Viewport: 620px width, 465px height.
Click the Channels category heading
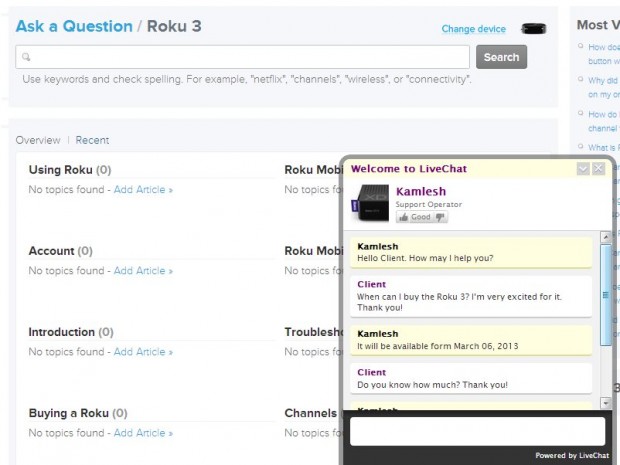pos(311,413)
